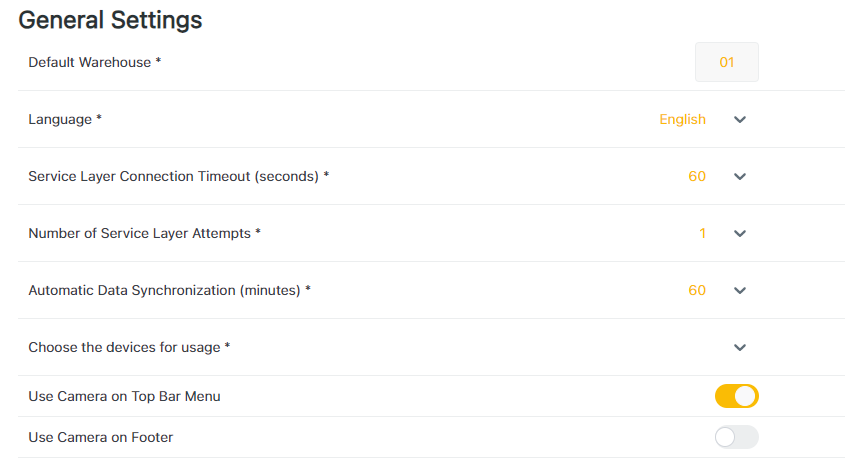This screenshot has height=474, width=845.
Task: Open the Language dropdown chevron
Action: click(740, 120)
